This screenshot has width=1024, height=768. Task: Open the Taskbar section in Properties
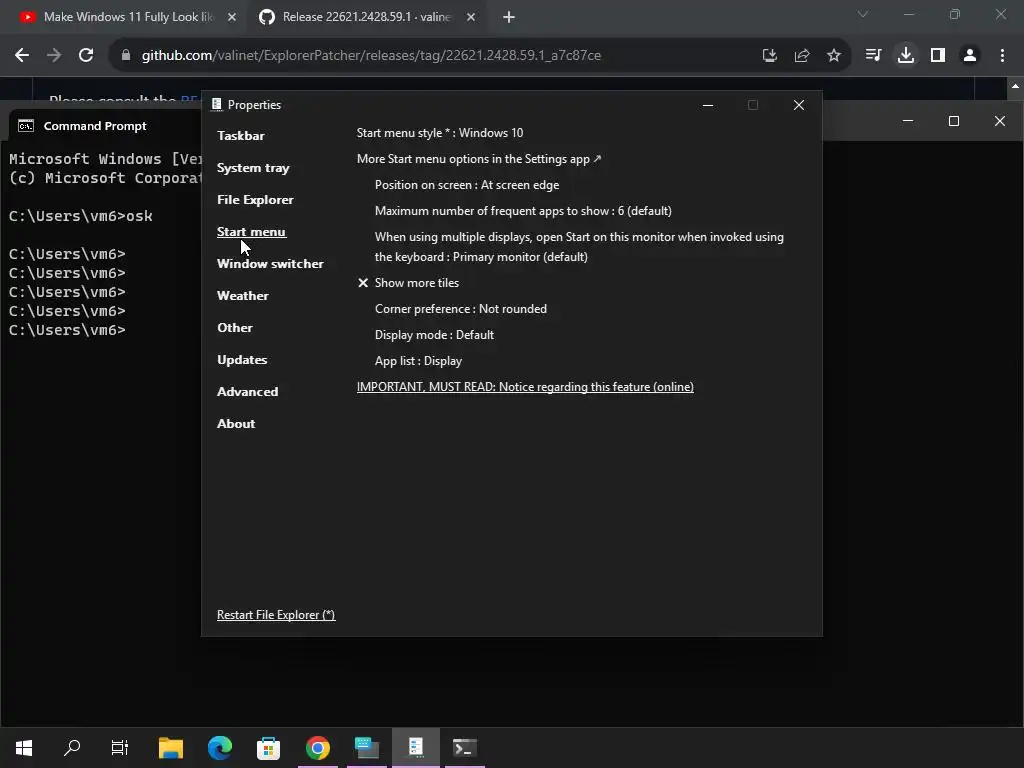click(x=240, y=136)
